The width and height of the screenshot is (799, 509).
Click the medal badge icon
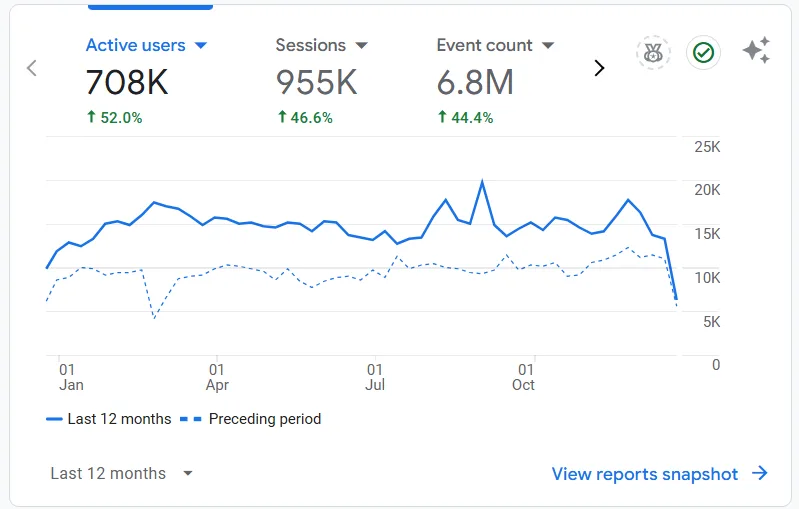click(653, 53)
